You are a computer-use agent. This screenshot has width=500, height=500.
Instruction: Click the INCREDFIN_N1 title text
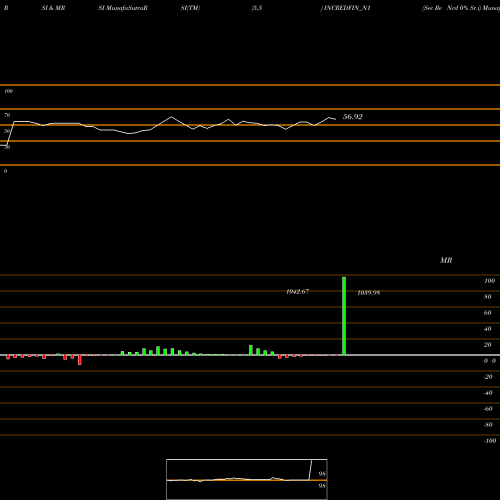click(347, 8)
